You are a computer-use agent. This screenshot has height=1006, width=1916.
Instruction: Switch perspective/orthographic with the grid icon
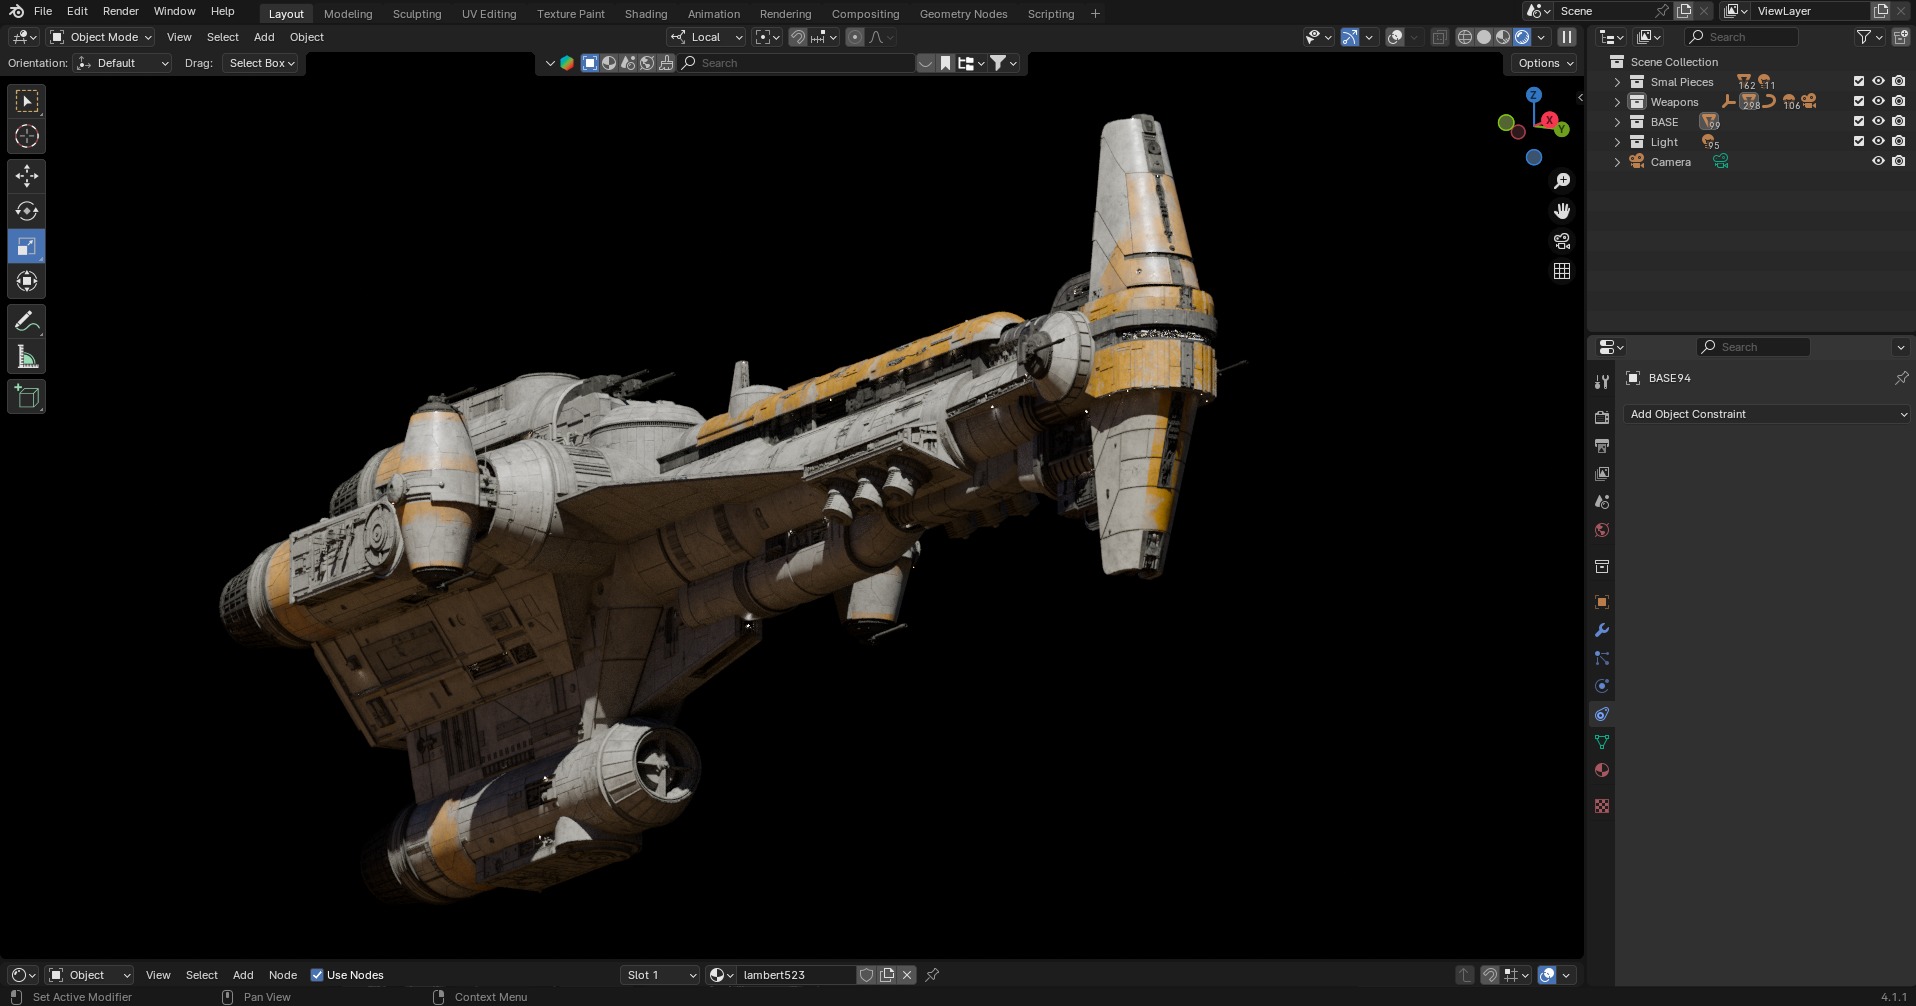1562,271
